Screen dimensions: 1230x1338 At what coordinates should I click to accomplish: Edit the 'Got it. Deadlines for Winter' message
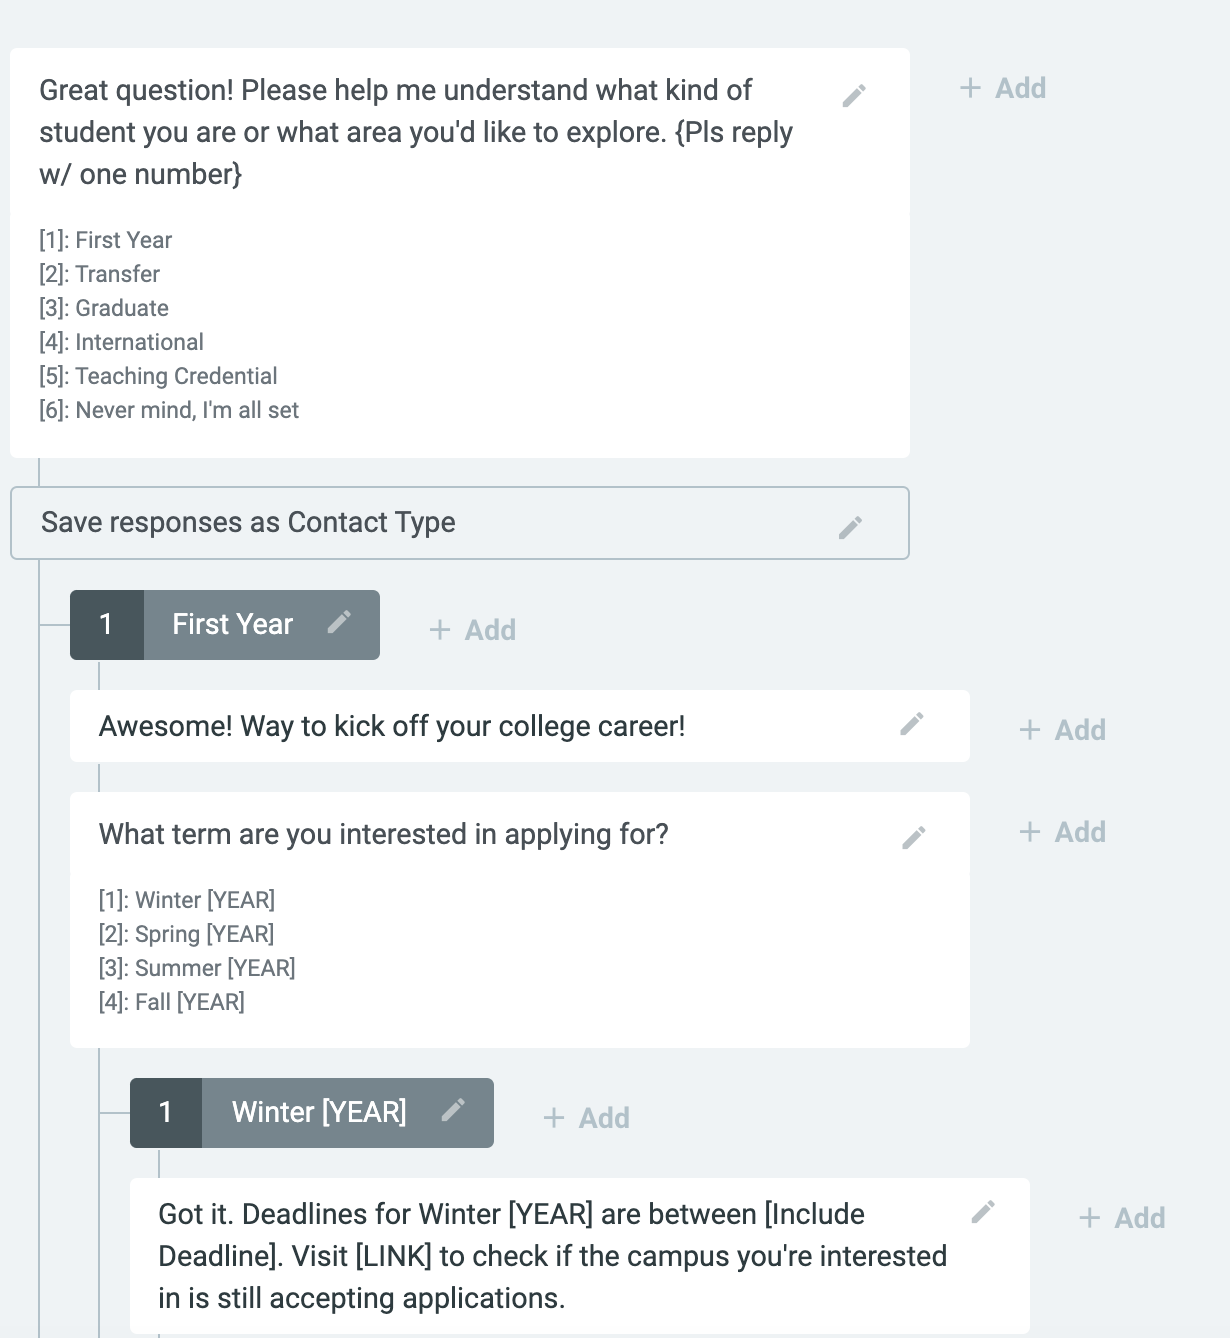(983, 1212)
